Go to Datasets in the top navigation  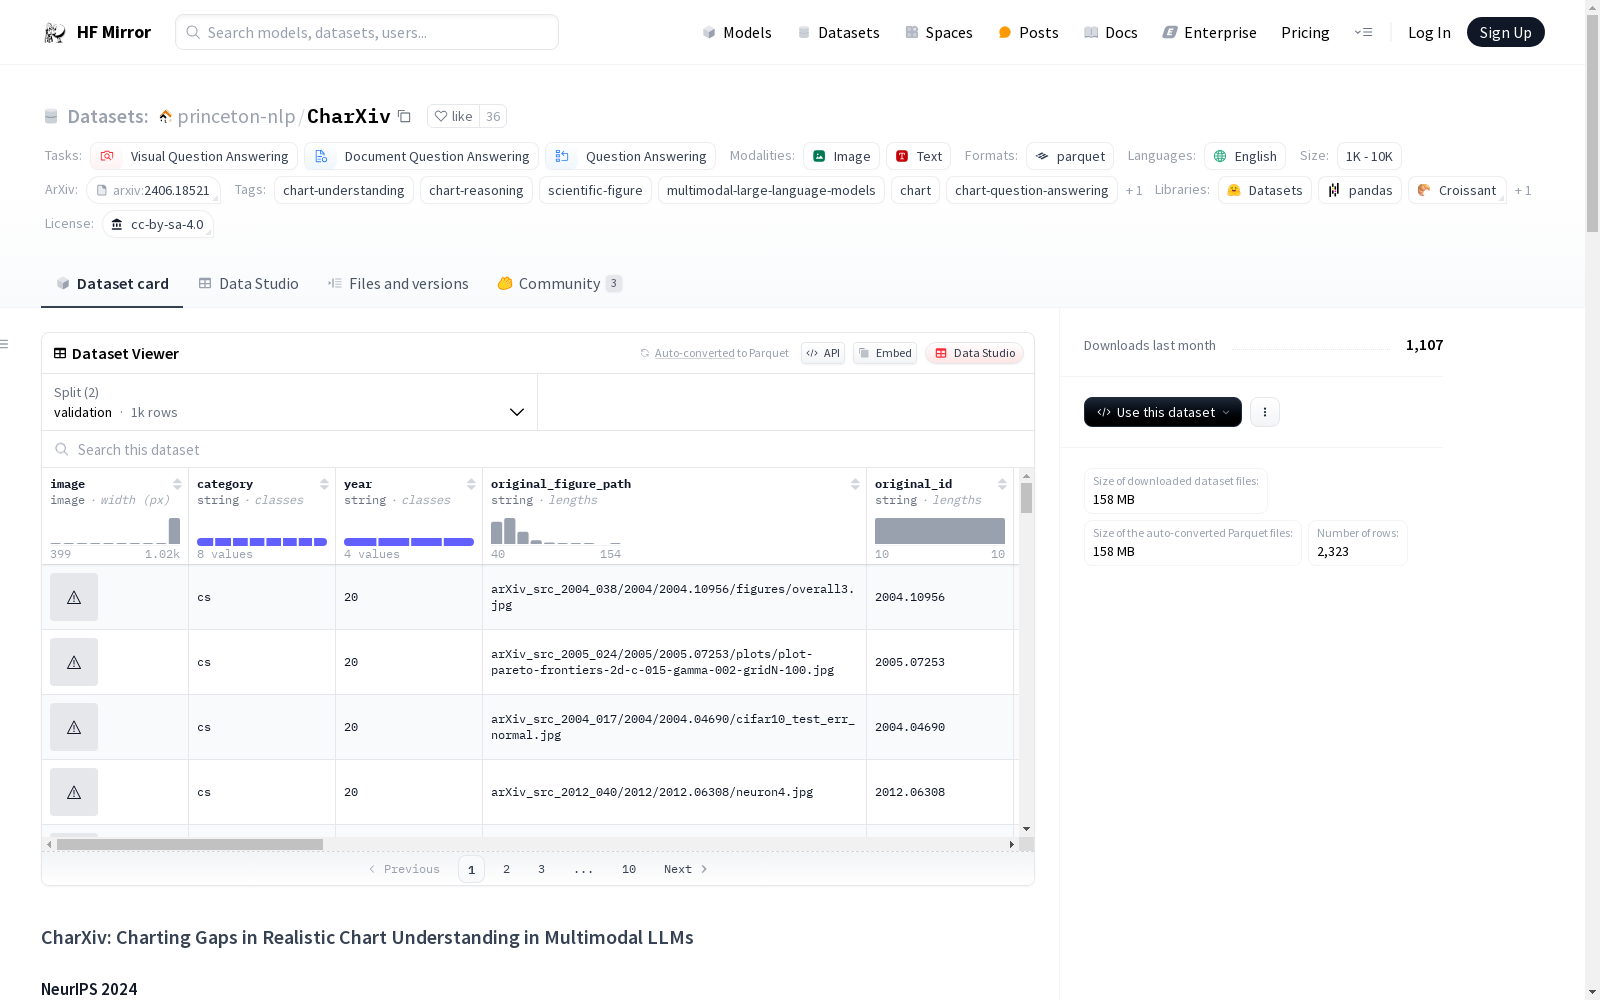(x=838, y=32)
